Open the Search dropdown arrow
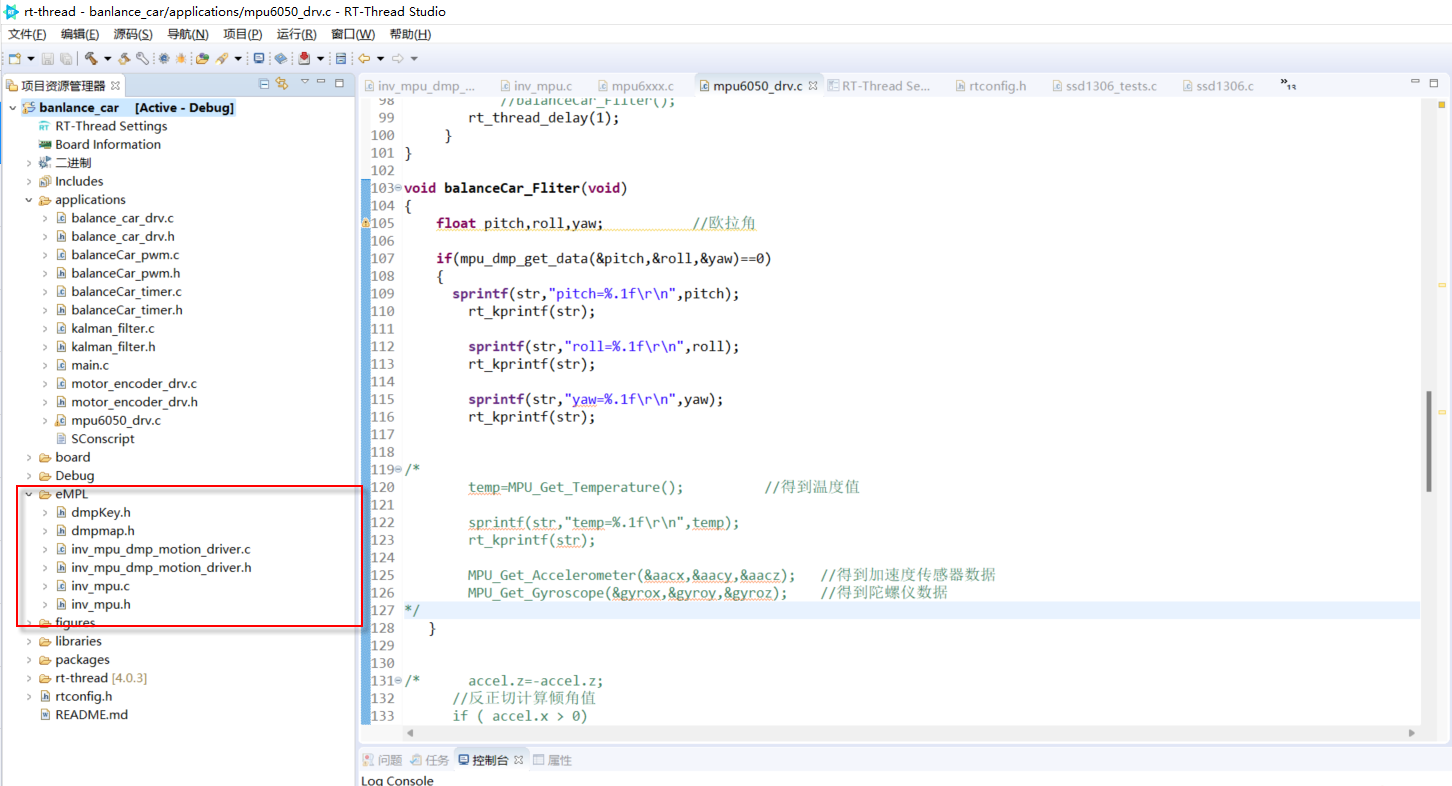The width and height of the screenshot is (1452, 786). pyautogui.click(x=238, y=59)
